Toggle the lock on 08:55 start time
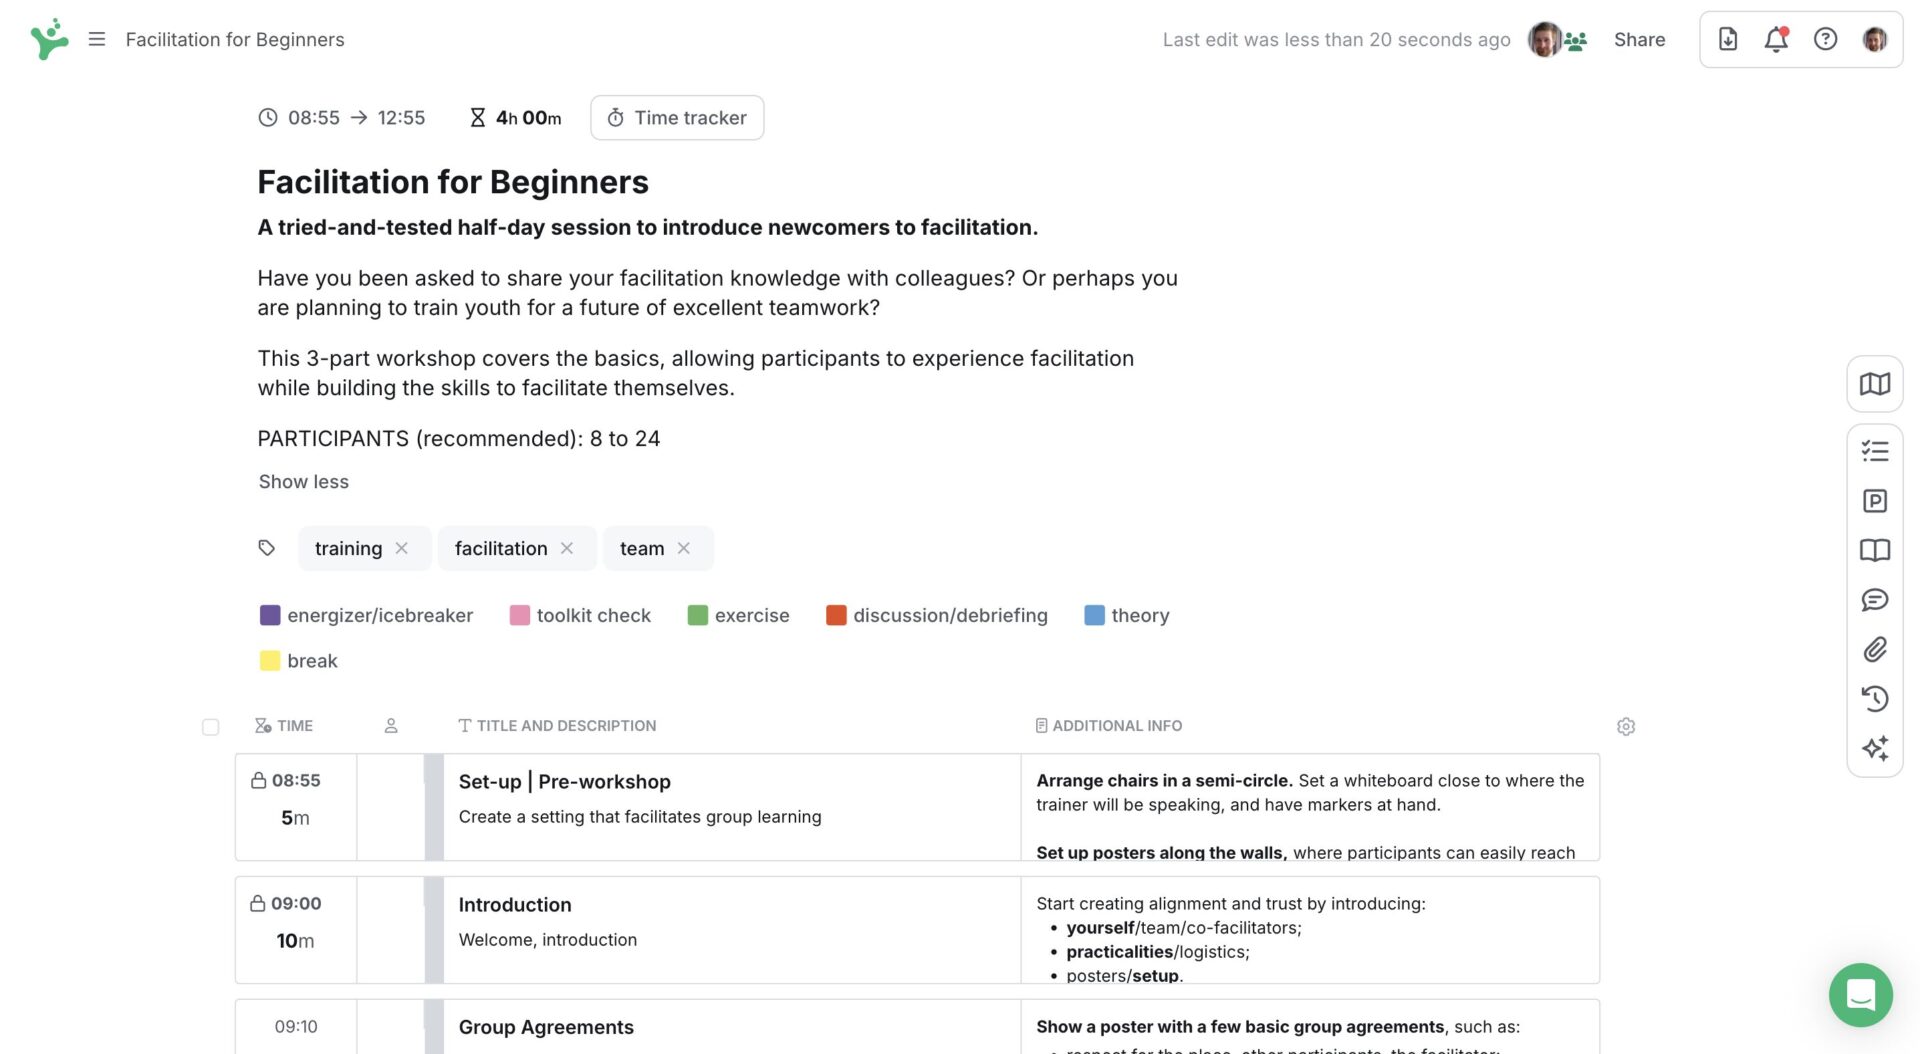This screenshot has height=1054, width=1920. click(259, 780)
